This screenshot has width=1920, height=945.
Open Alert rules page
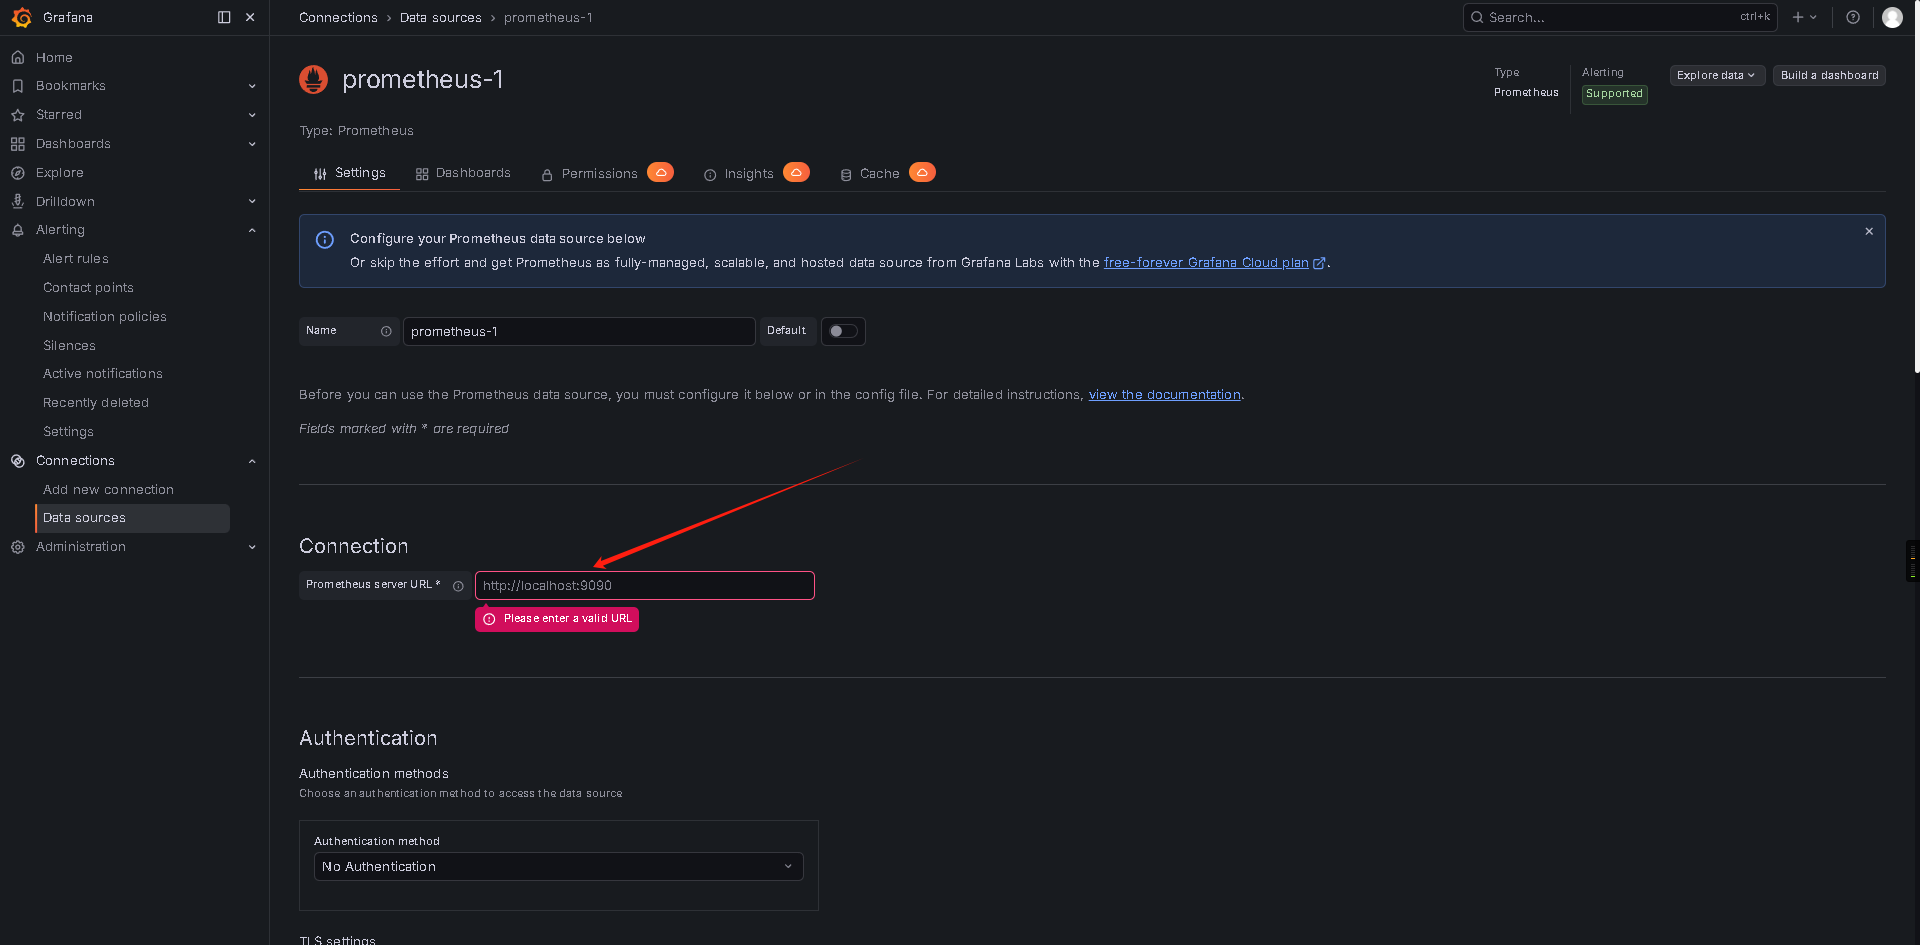76,259
